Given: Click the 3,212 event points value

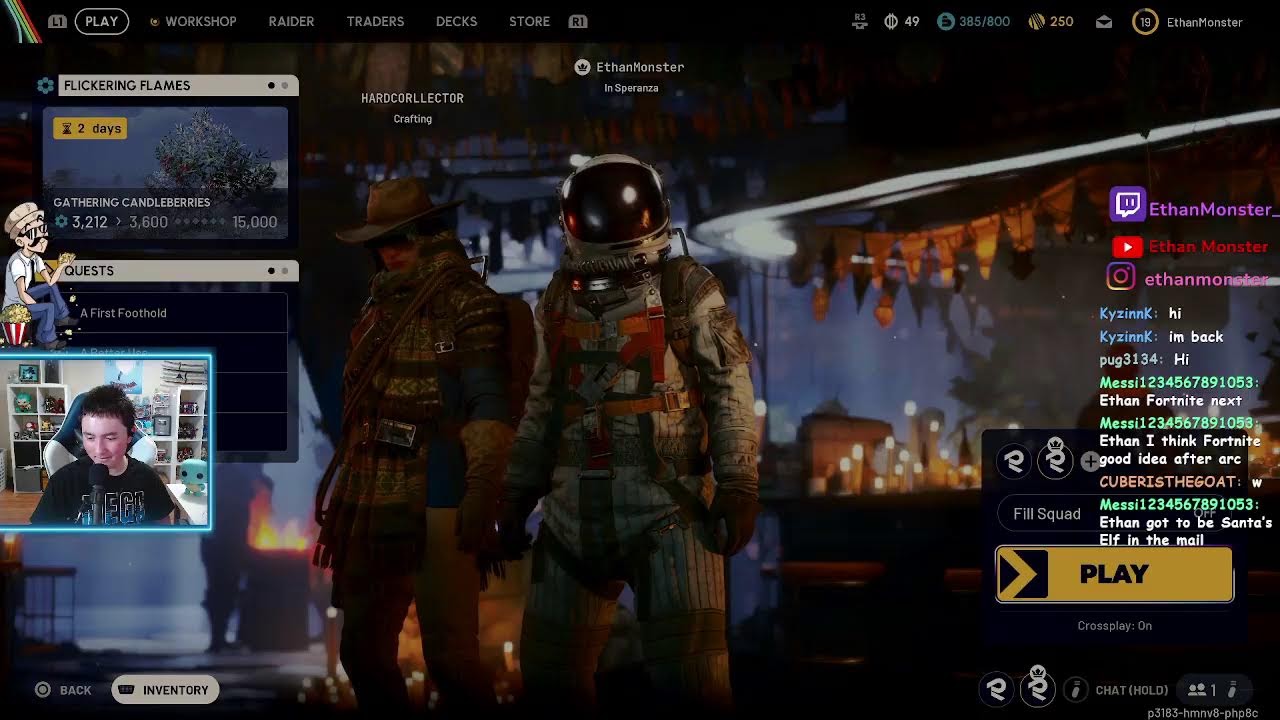Looking at the screenshot, I should click(89, 222).
